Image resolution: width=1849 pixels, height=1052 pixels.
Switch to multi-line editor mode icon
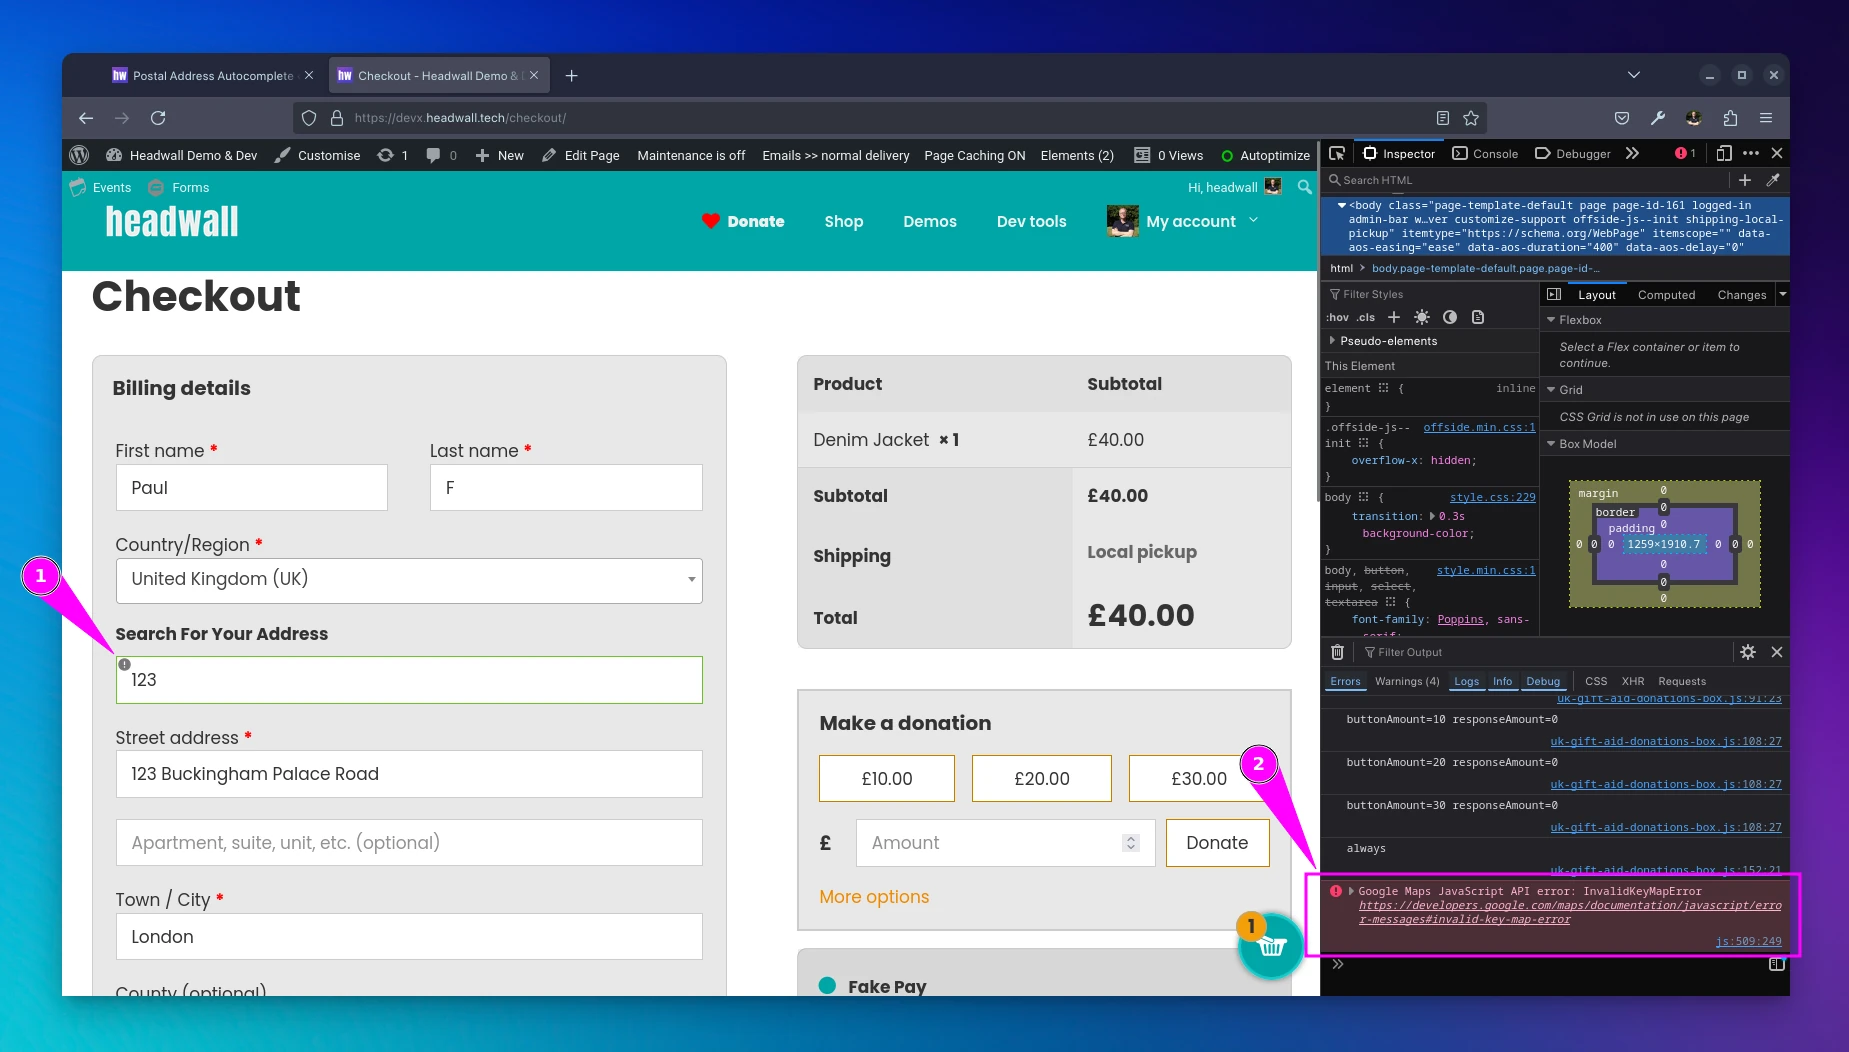(1776, 964)
